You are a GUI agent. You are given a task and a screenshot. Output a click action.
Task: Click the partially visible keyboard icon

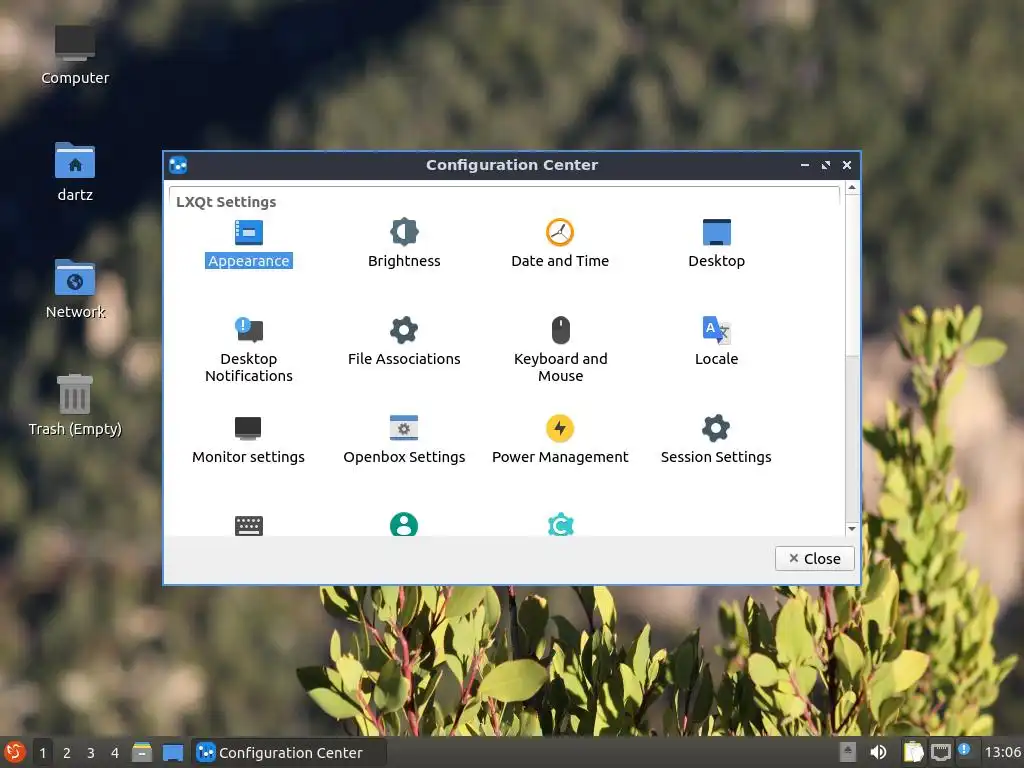click(248, 526)
